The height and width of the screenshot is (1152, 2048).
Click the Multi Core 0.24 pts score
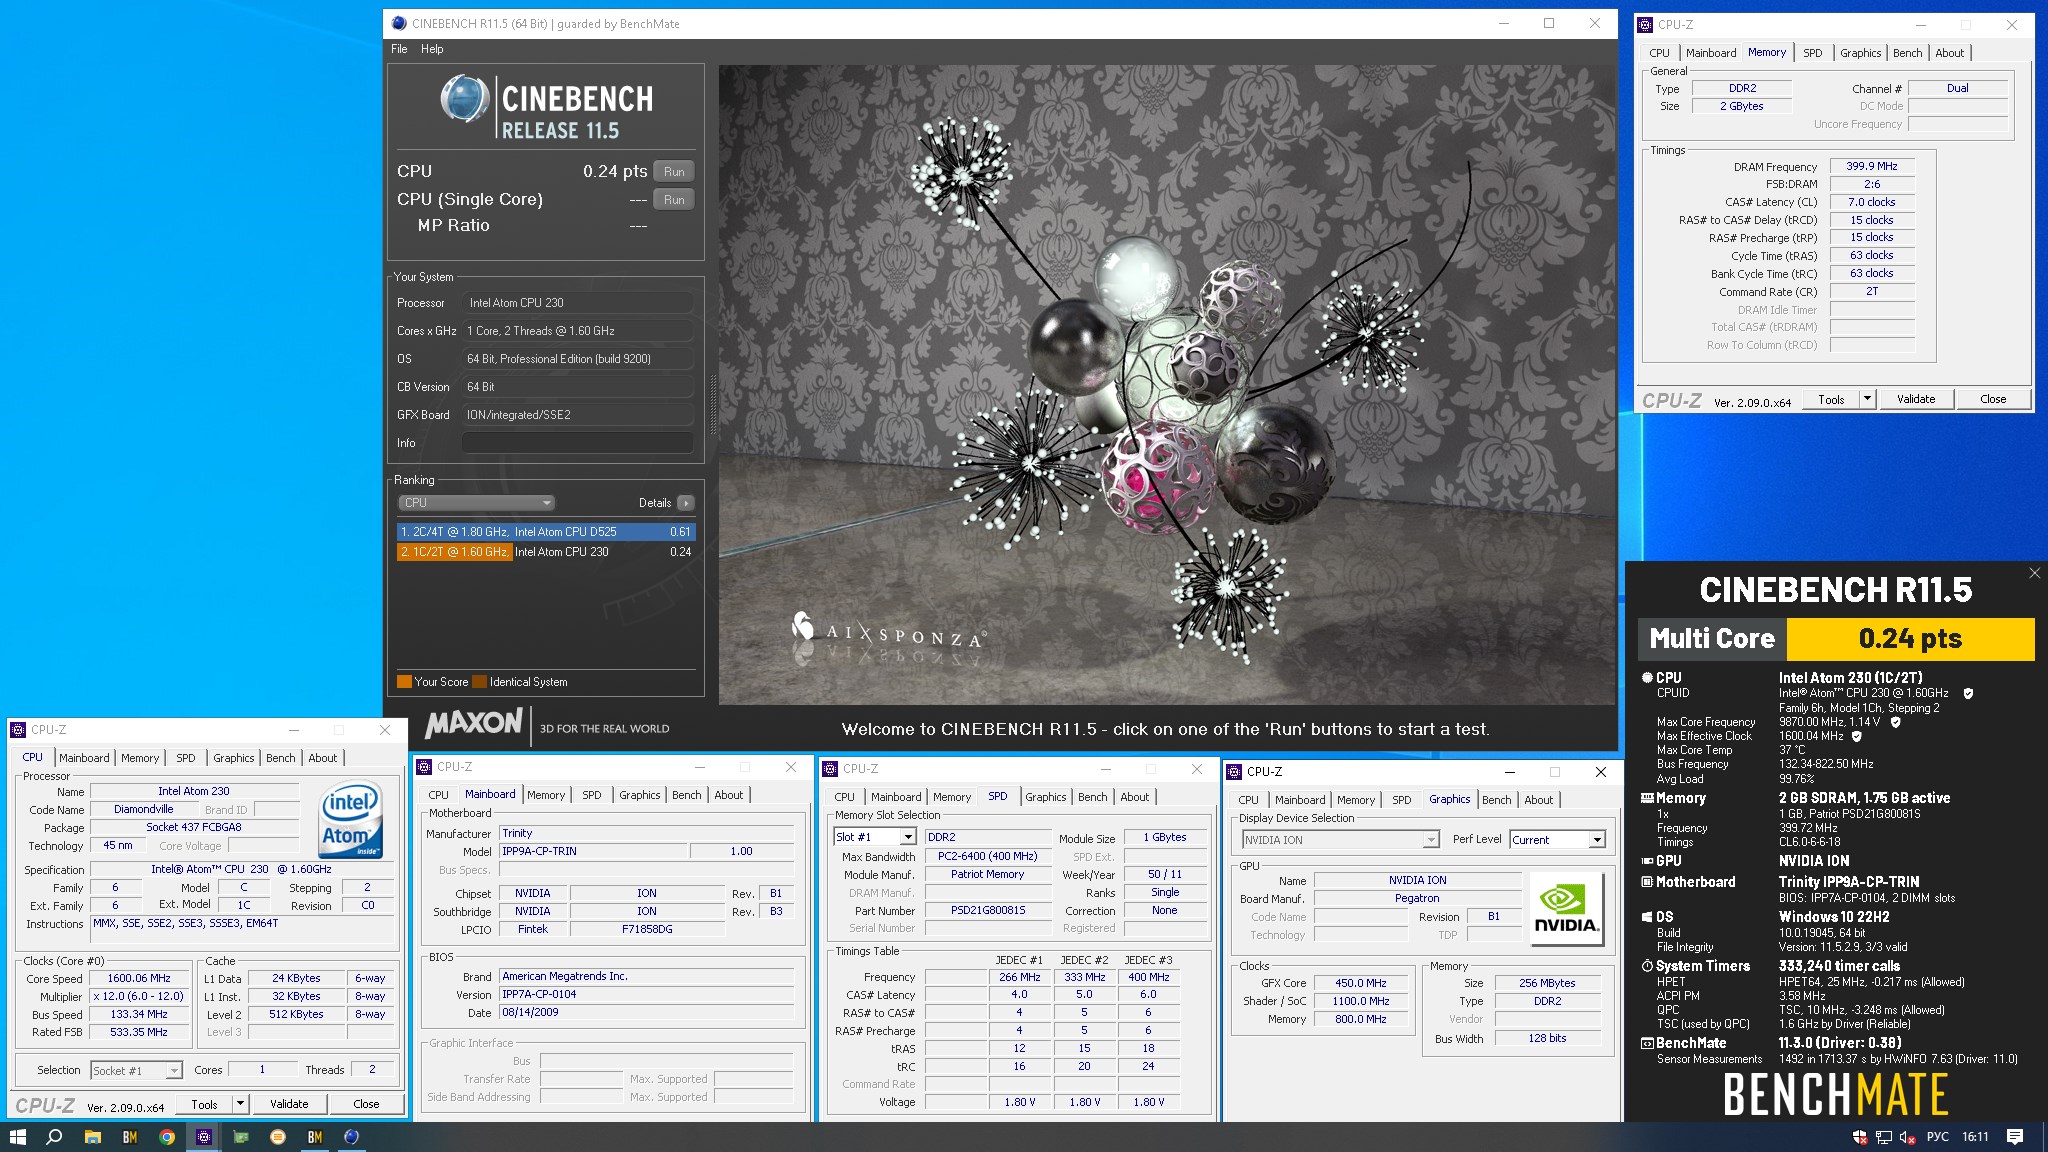point(1910,639)
